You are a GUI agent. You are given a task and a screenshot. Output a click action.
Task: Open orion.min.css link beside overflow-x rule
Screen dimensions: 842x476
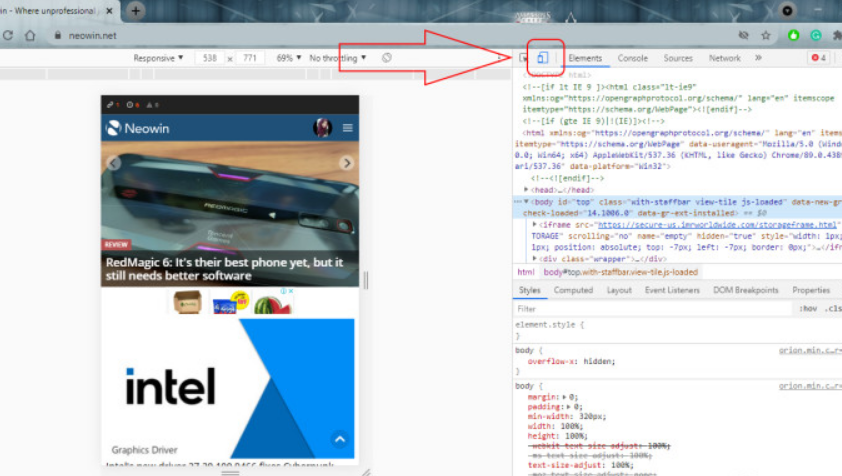810,350
